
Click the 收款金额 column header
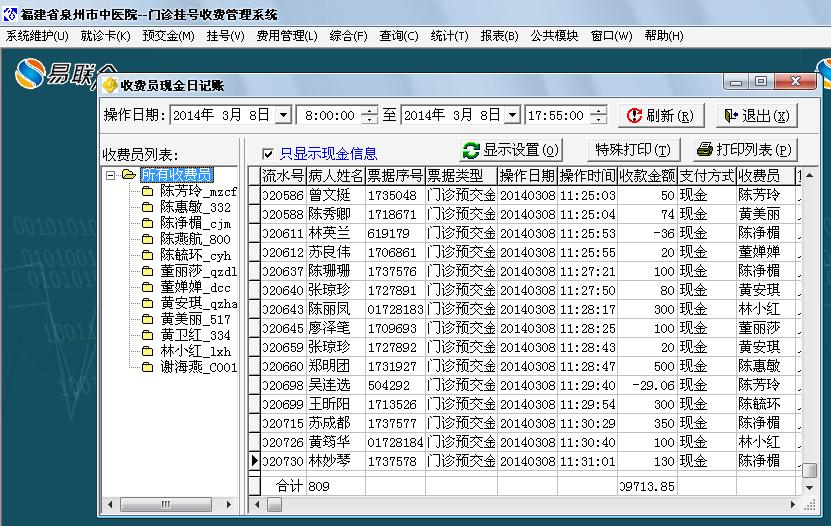click(648, 176)
